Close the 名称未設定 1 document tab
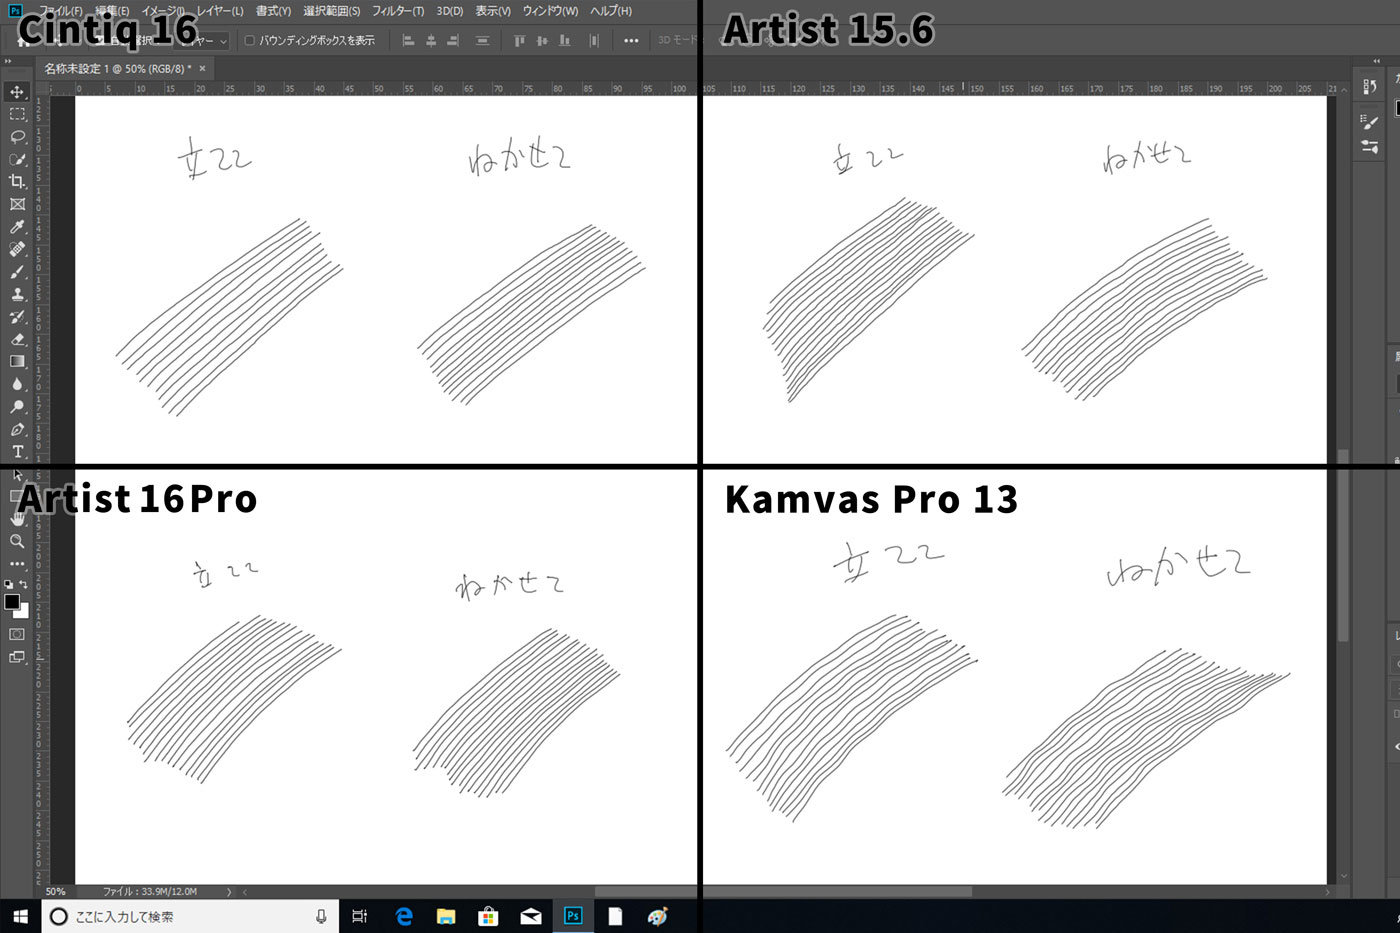1400x933 pixels. tap(202, 69)
